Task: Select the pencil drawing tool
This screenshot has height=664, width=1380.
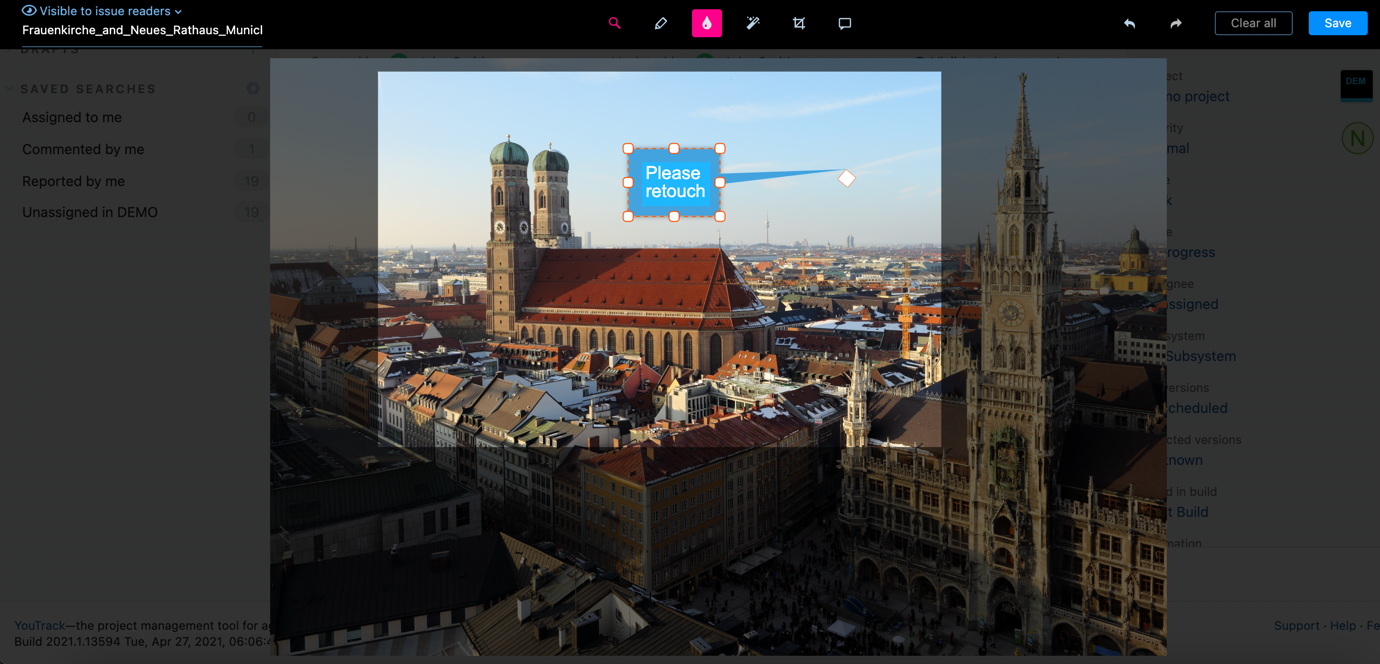Action: click(x=660, y=22)
